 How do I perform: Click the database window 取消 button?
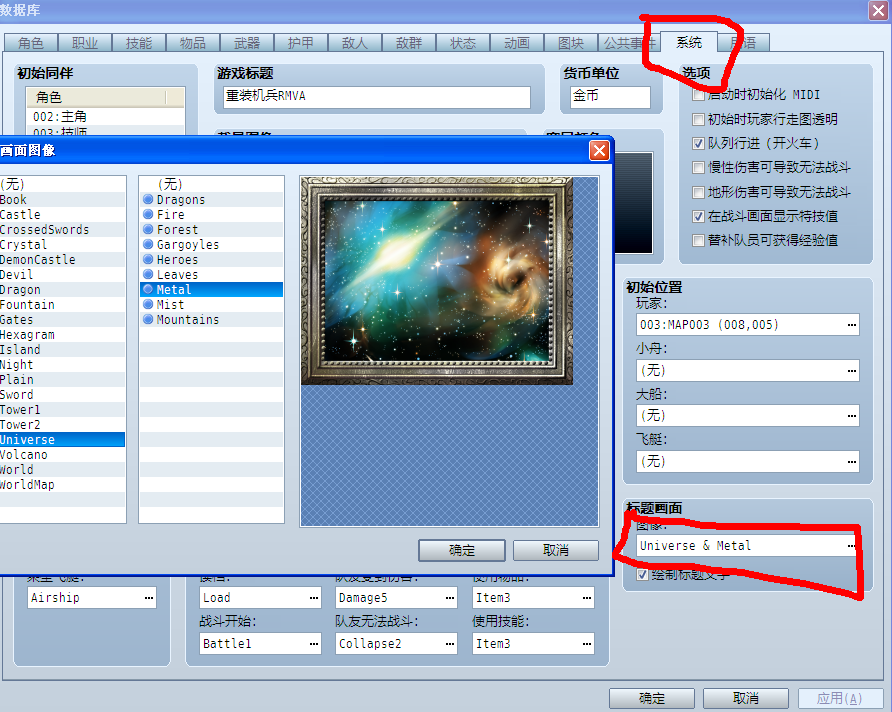[x=746, y=698]
